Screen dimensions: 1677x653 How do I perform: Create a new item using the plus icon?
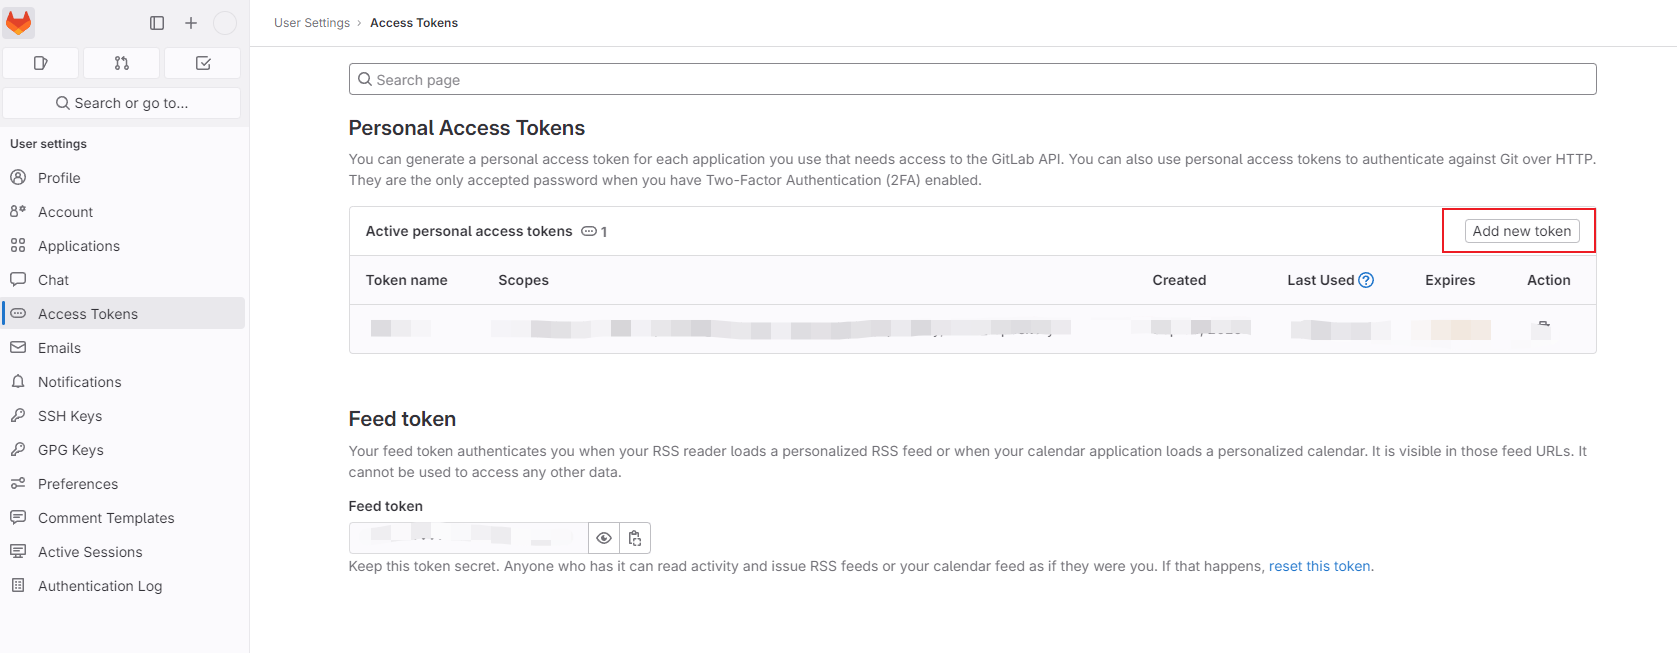coord(190,22)
